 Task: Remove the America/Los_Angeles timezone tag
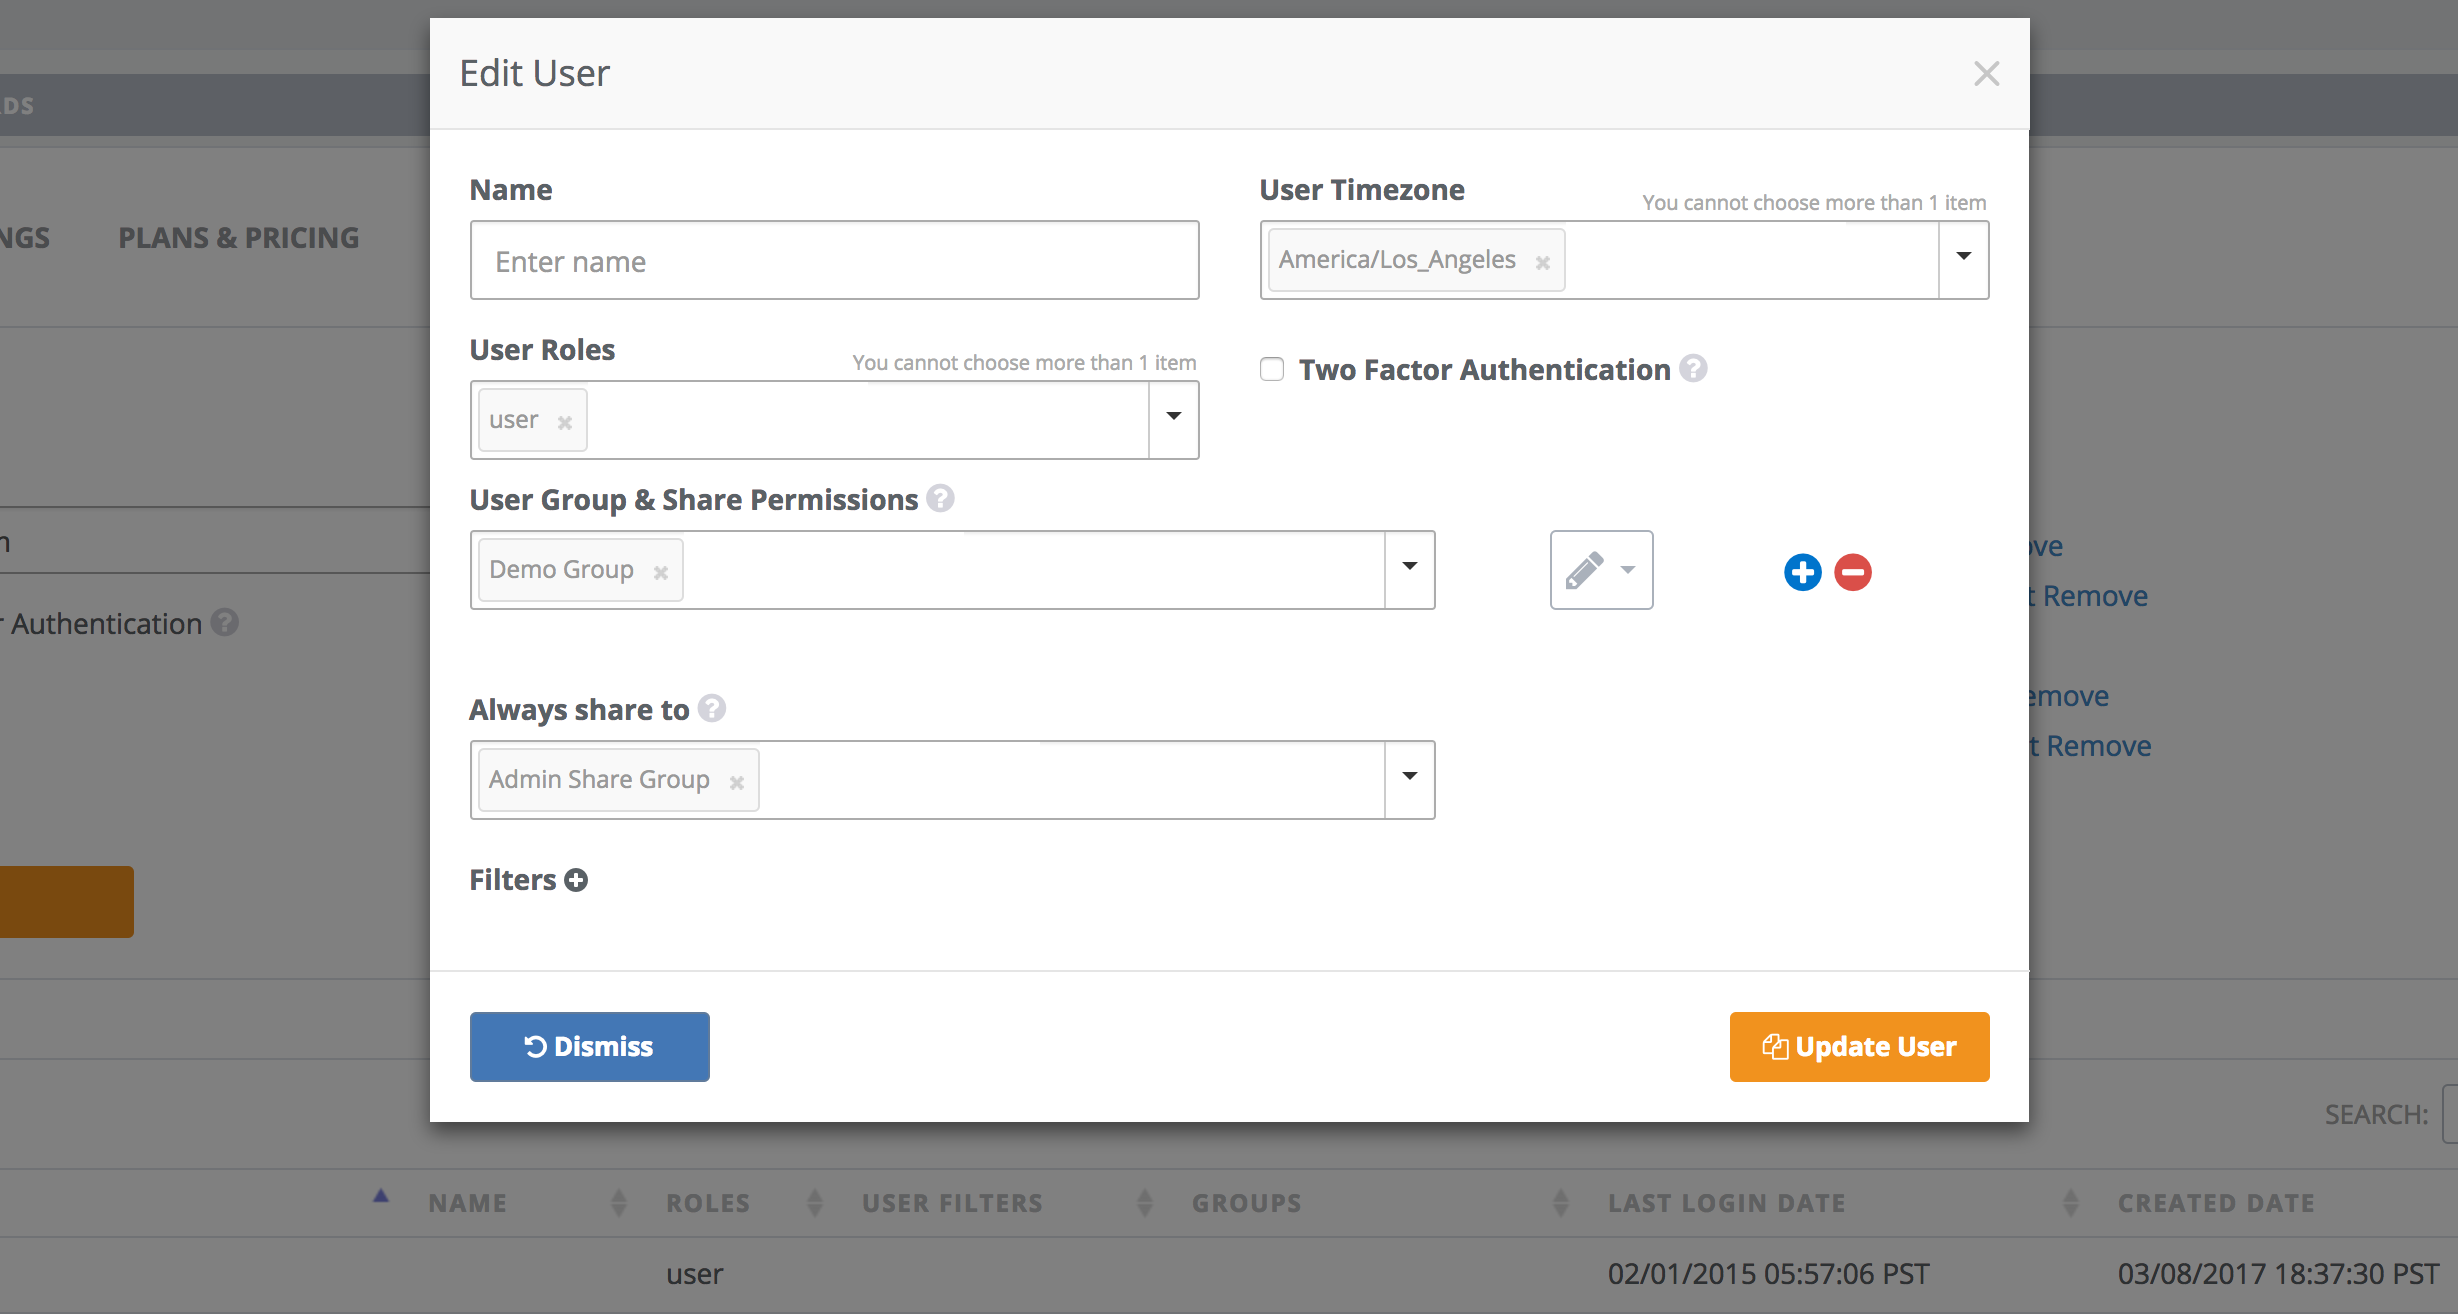coord(1543,262)
